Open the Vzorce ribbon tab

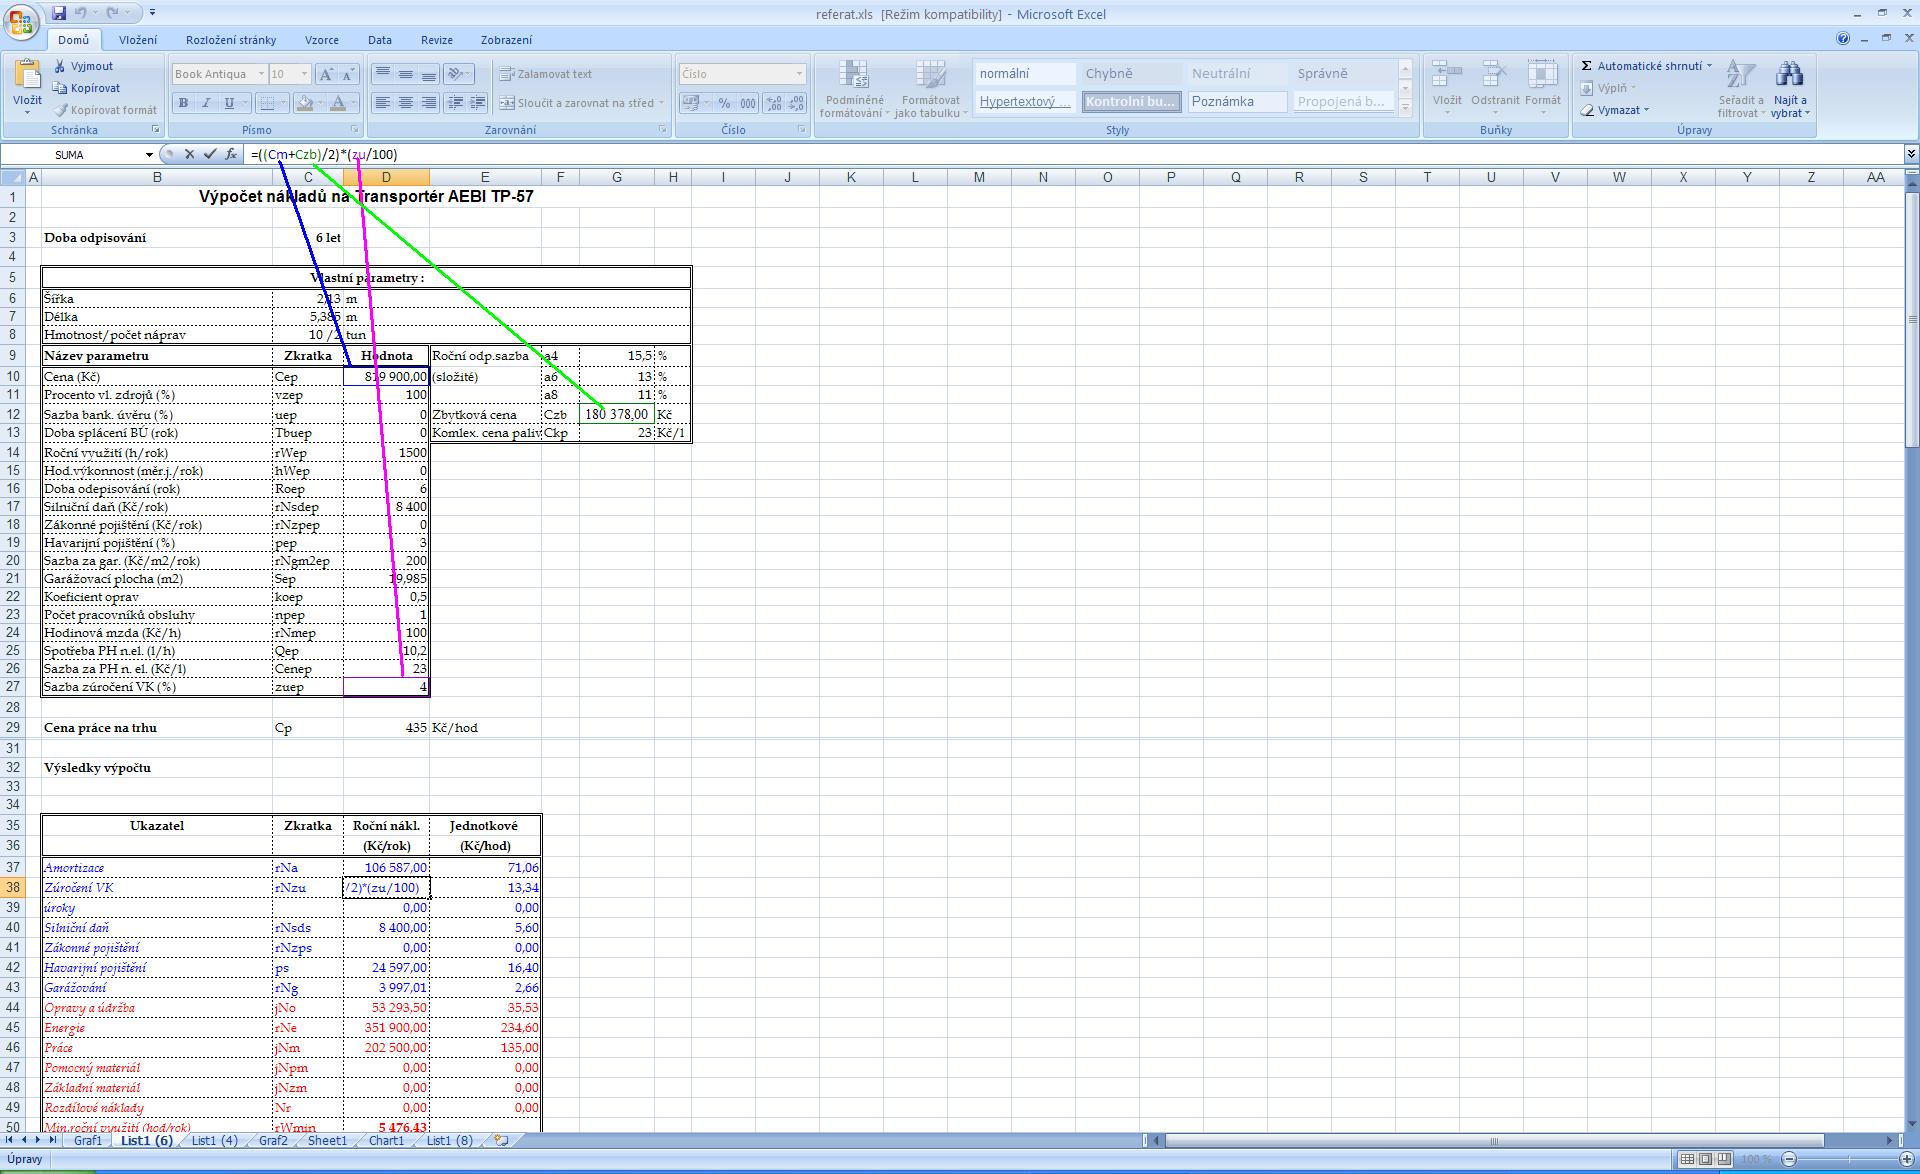[x=321, y=40]
